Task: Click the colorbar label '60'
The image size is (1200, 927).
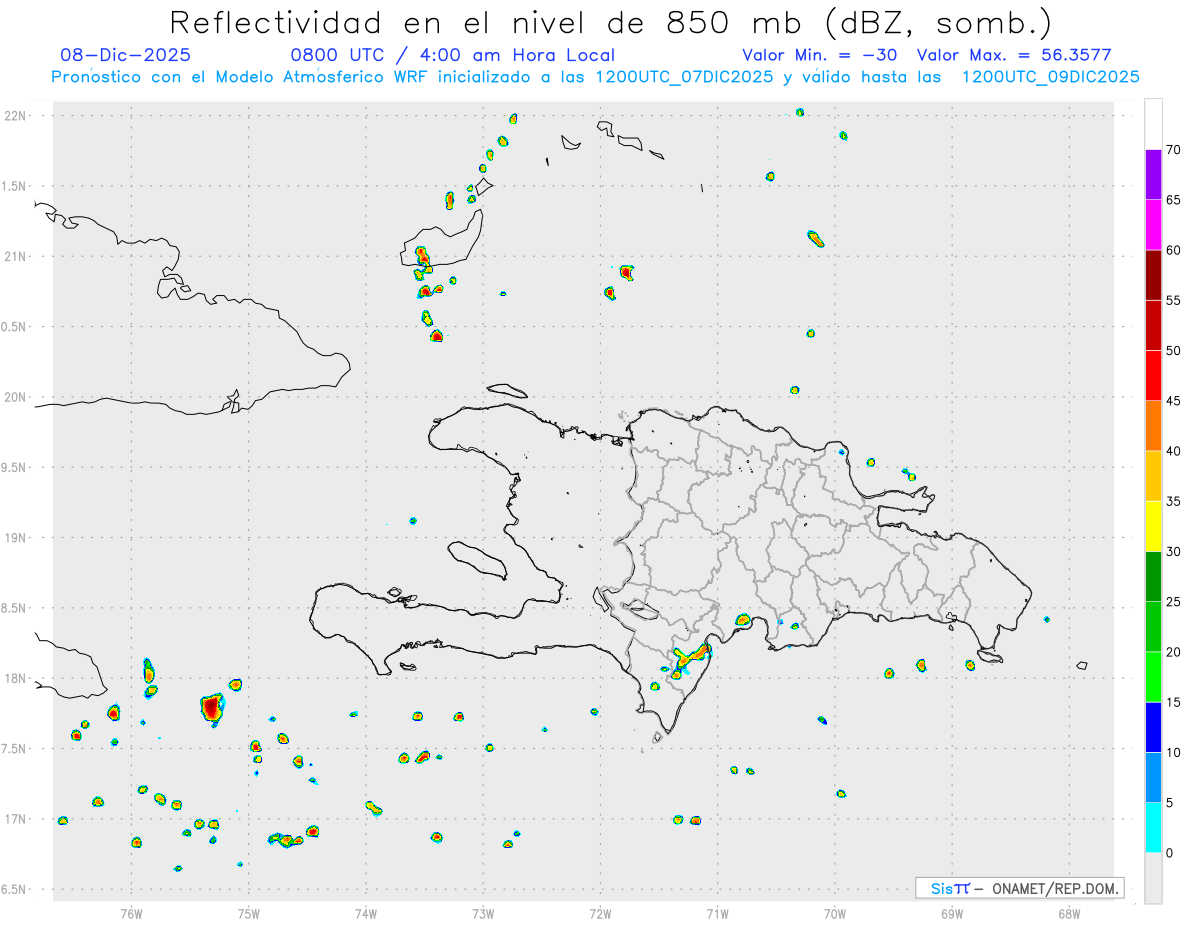Action: (x=1173, y=250)
